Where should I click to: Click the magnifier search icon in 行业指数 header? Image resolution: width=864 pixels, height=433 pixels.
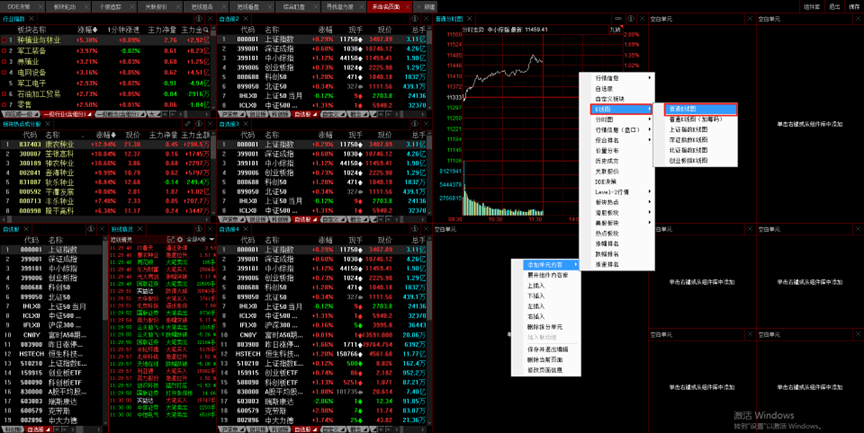206,30
